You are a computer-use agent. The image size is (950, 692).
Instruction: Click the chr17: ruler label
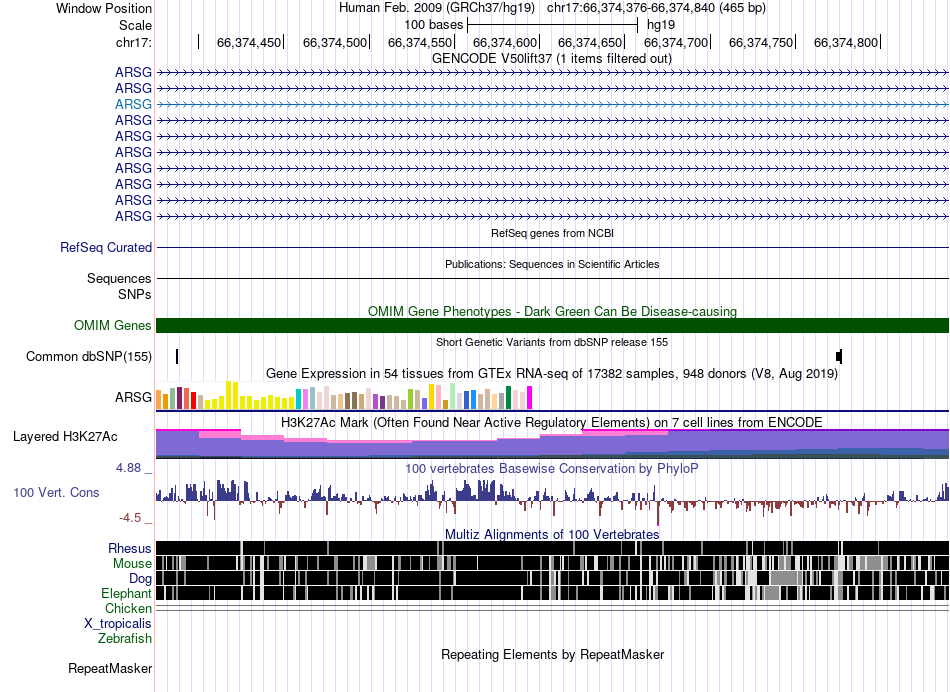[x=133, y=42]
